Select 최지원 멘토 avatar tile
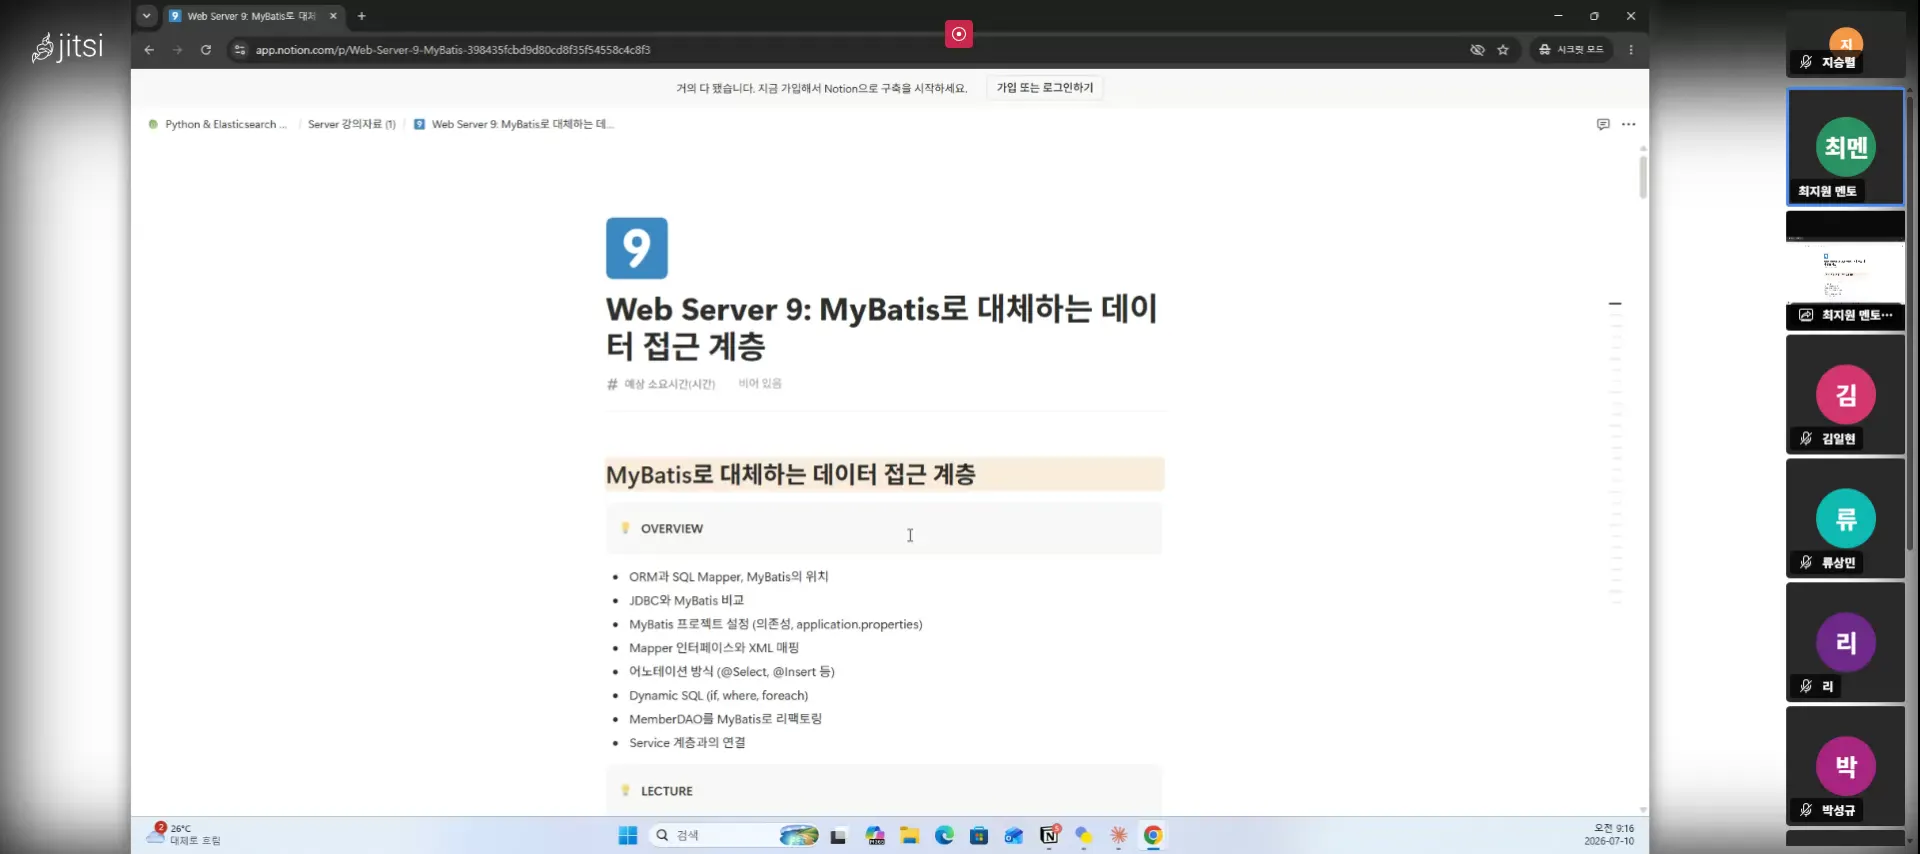 pos(1845,147)
